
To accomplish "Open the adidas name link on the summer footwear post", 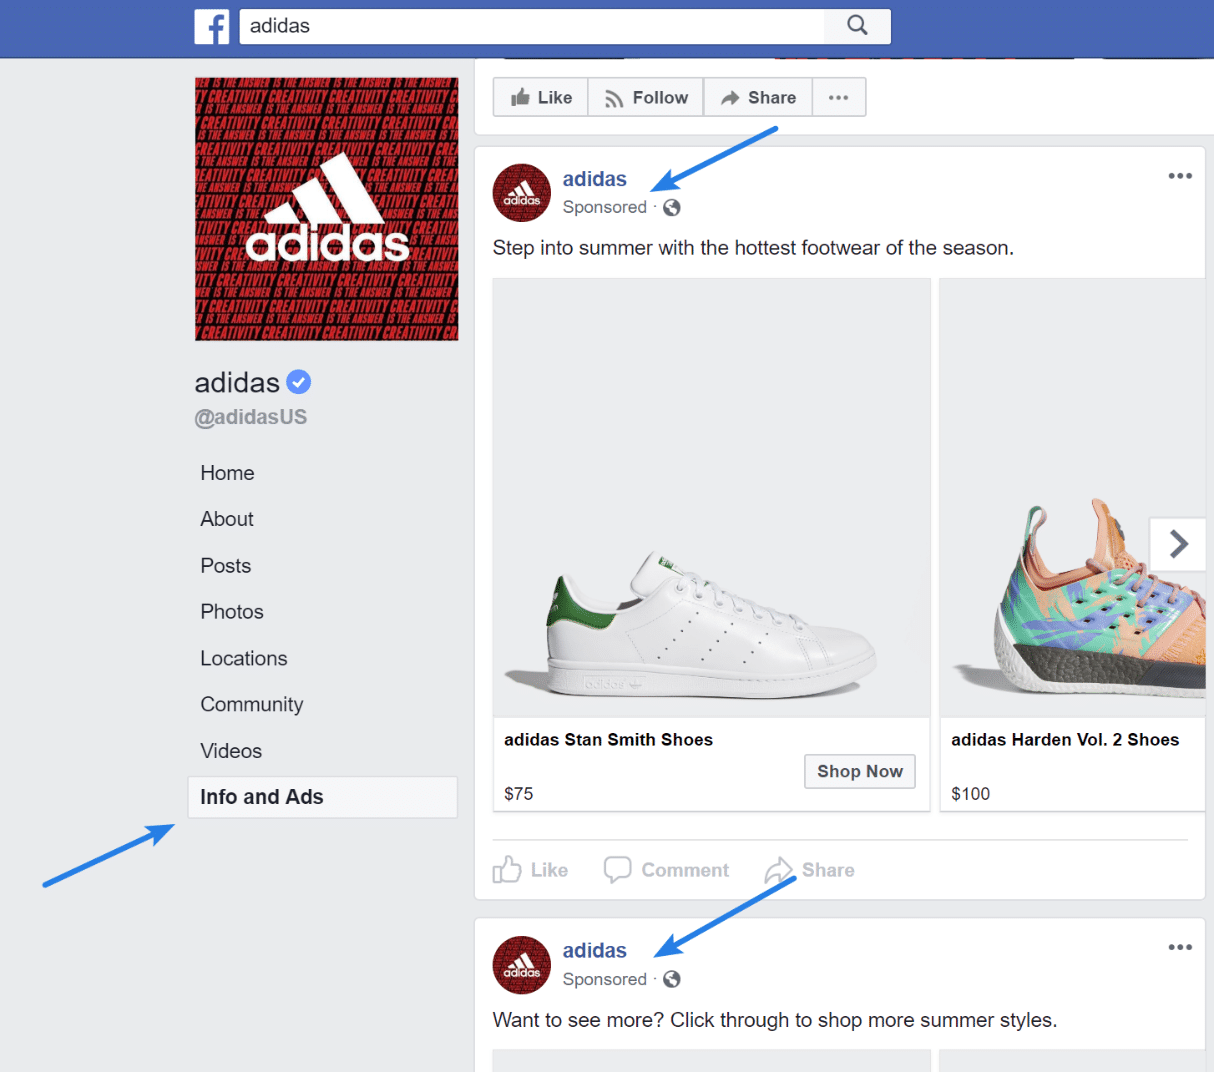I will 595,179.
